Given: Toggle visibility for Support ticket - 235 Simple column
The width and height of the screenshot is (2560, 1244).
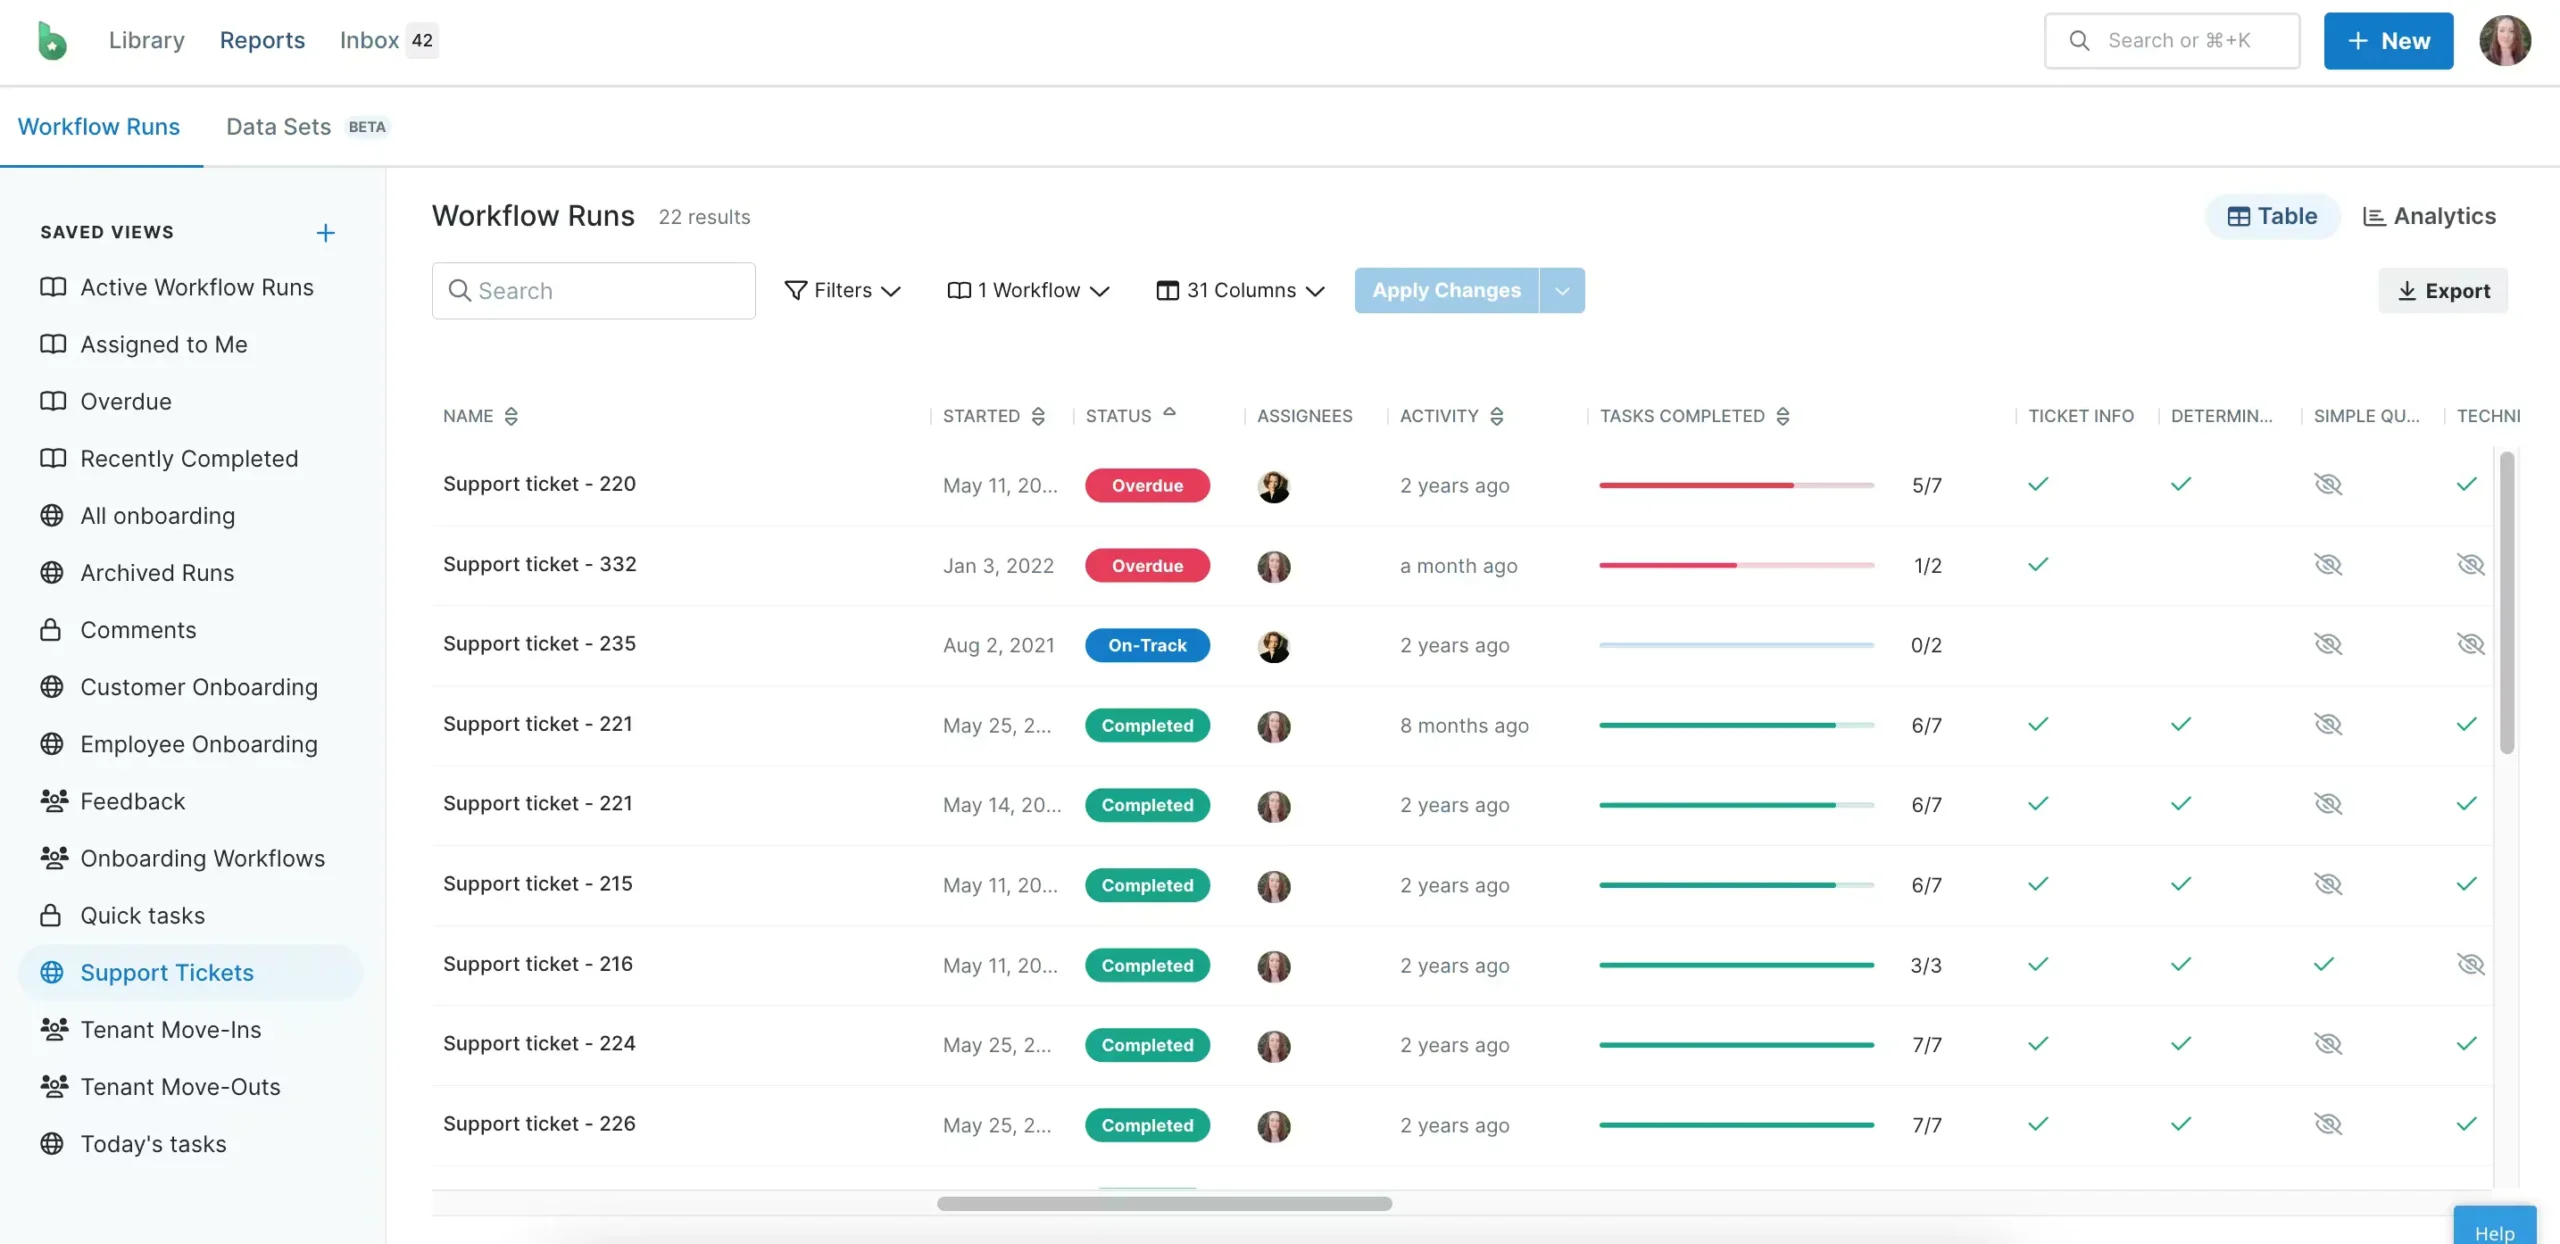Looking at the screenshot, I should 2329,644.
